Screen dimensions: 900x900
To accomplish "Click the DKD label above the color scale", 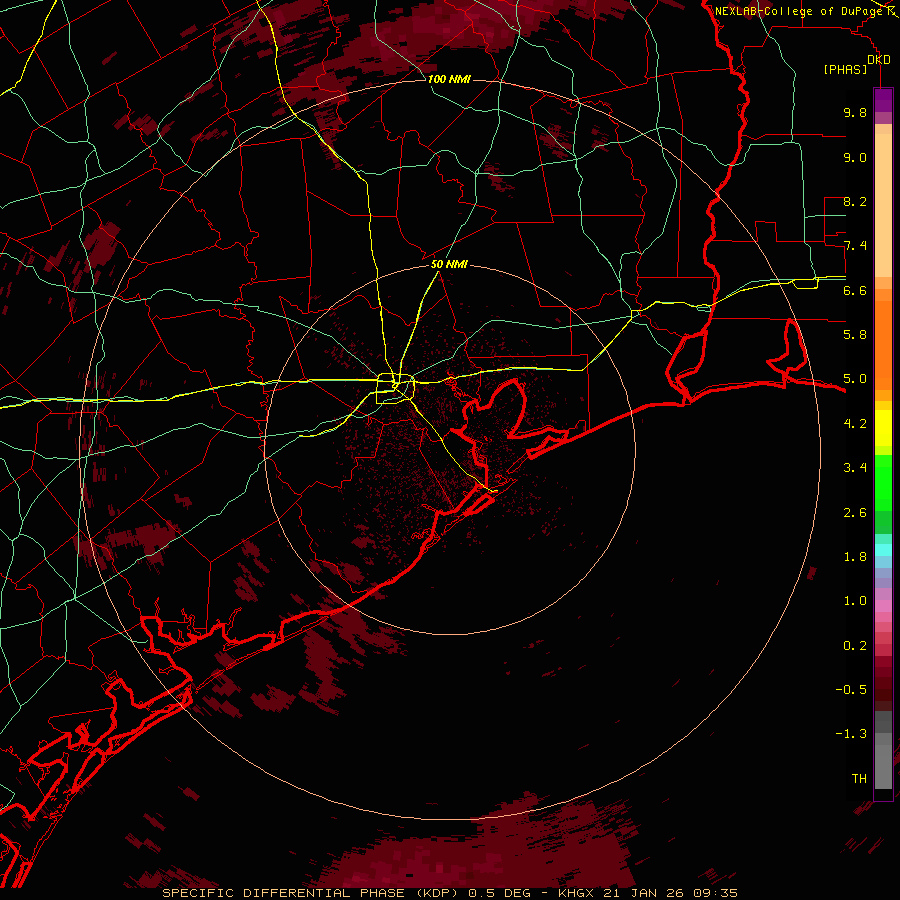I will (x=879, y=60).
